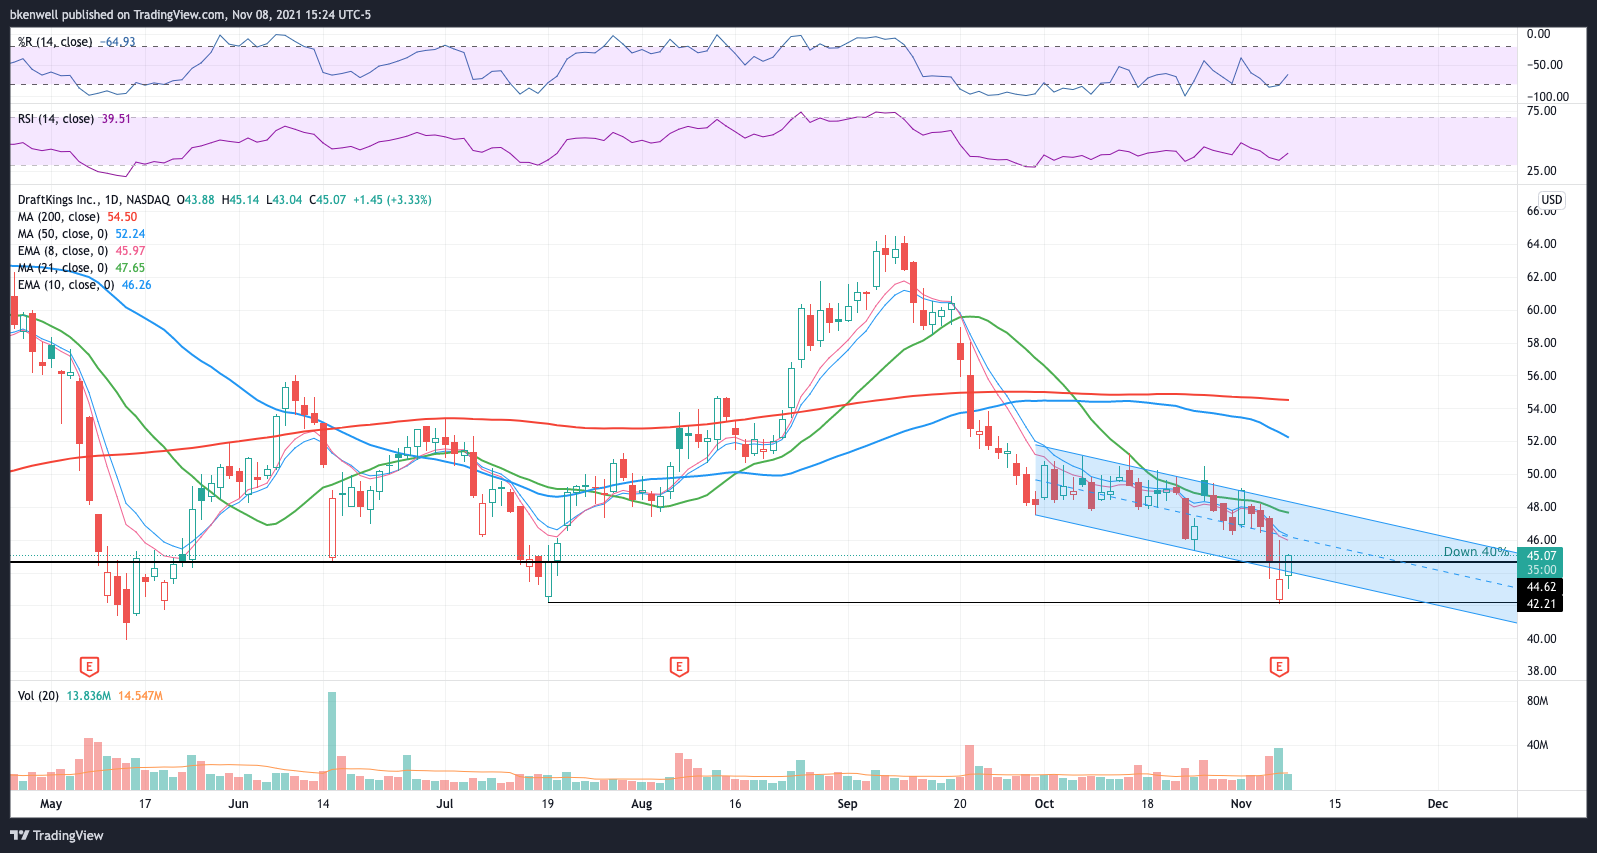Click the volume average value 14.547M
Viewport: 1597px width, 853px height.
tap(140, 696)
